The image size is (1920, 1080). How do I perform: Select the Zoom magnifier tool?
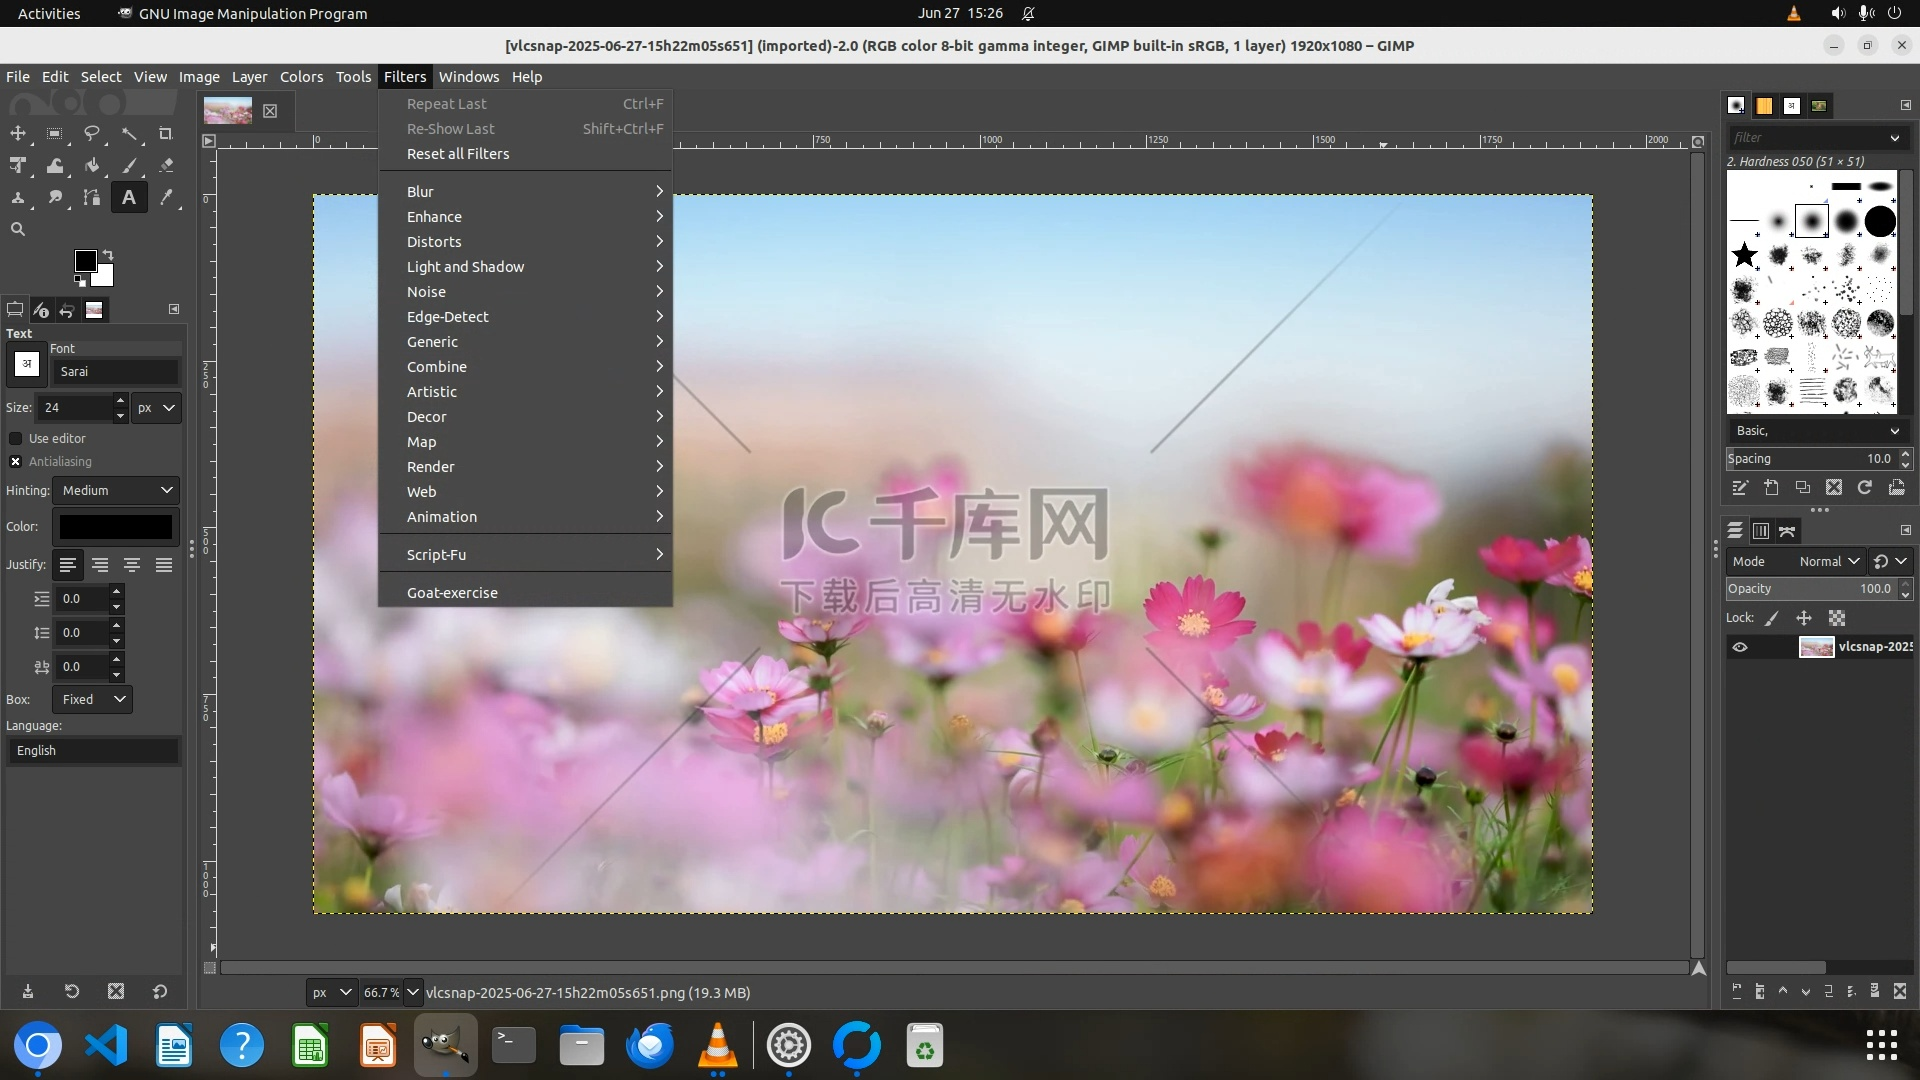tap(18, 229)
